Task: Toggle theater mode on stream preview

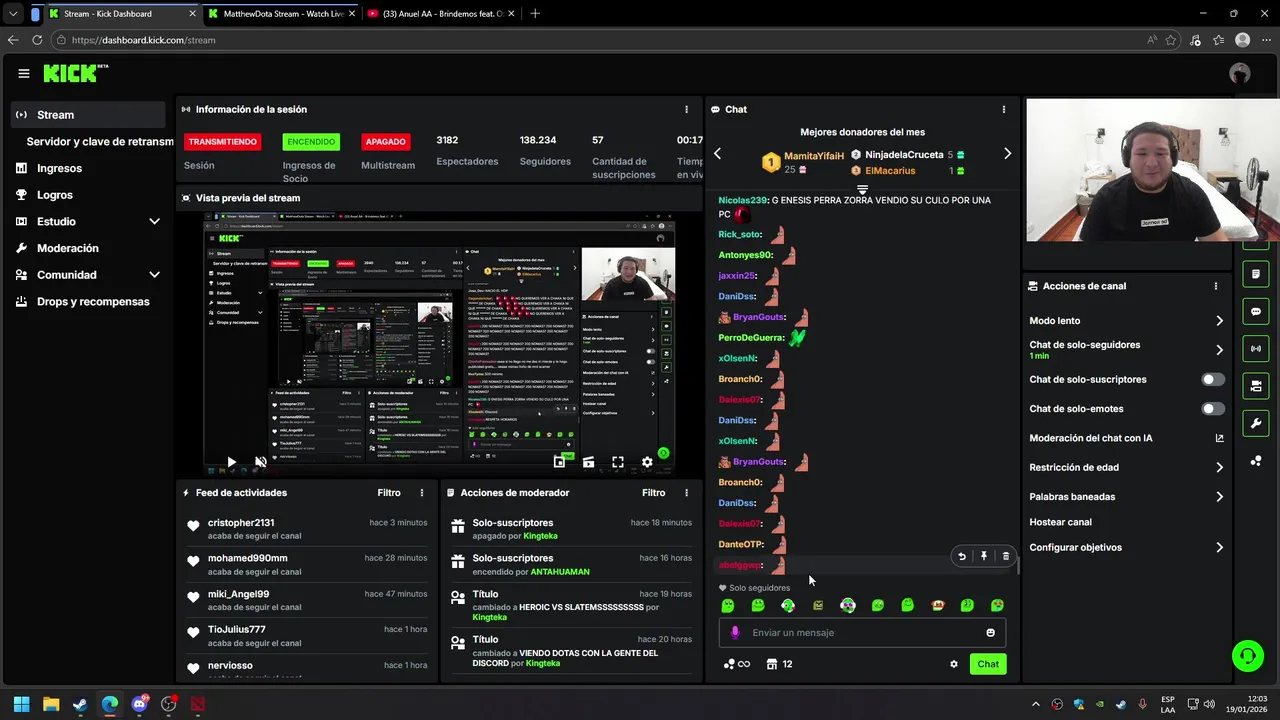Action: [588, 462]
